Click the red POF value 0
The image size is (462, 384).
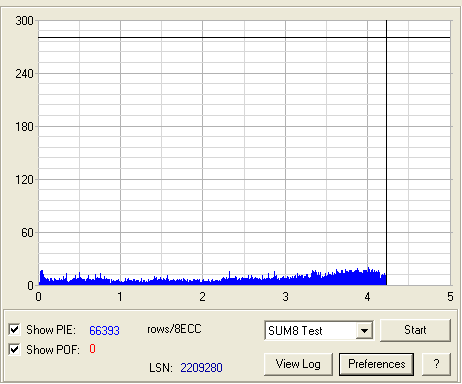(92, 349)
